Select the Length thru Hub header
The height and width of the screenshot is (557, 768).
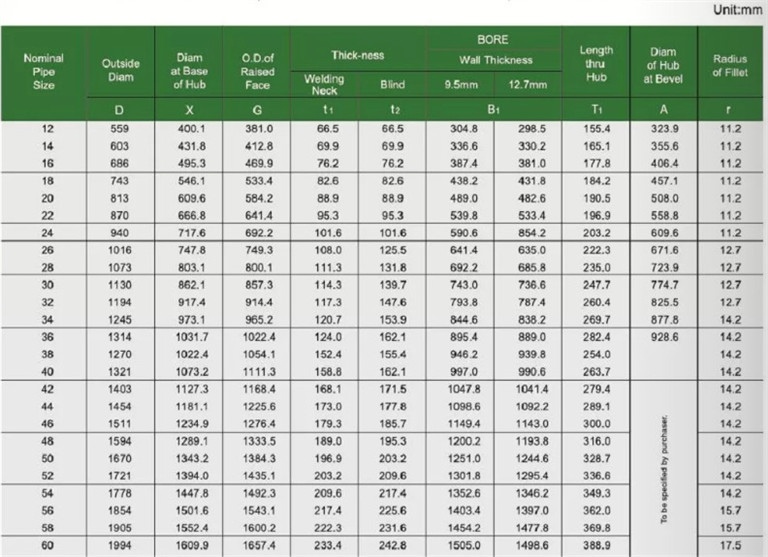[596, 63]
